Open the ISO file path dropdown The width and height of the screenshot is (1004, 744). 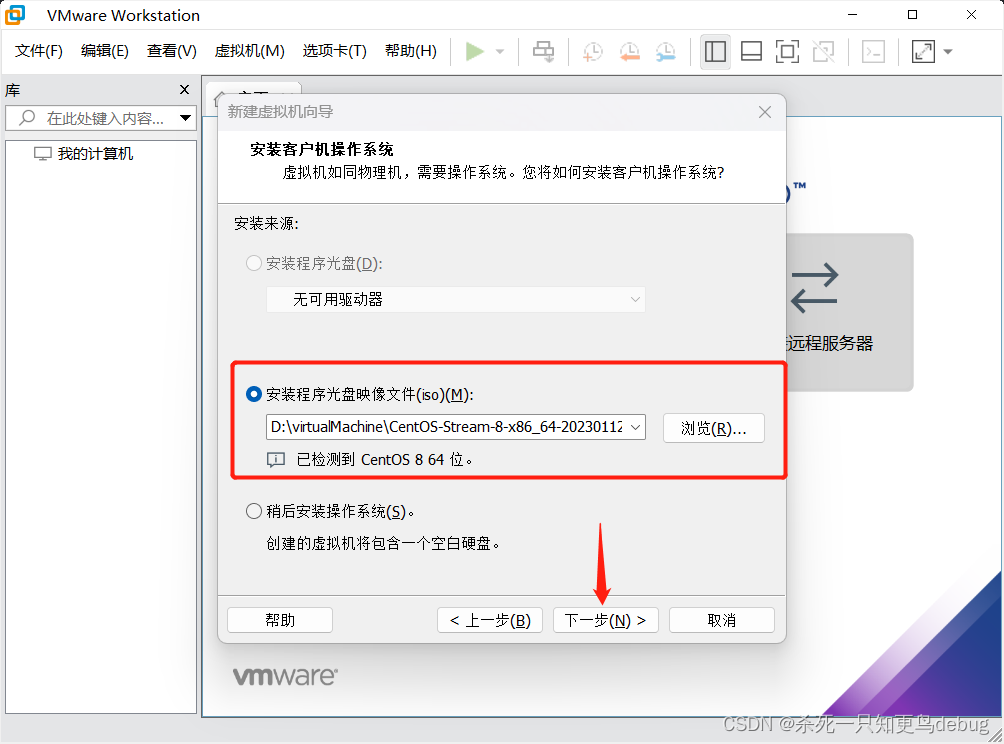pos(634,427)
